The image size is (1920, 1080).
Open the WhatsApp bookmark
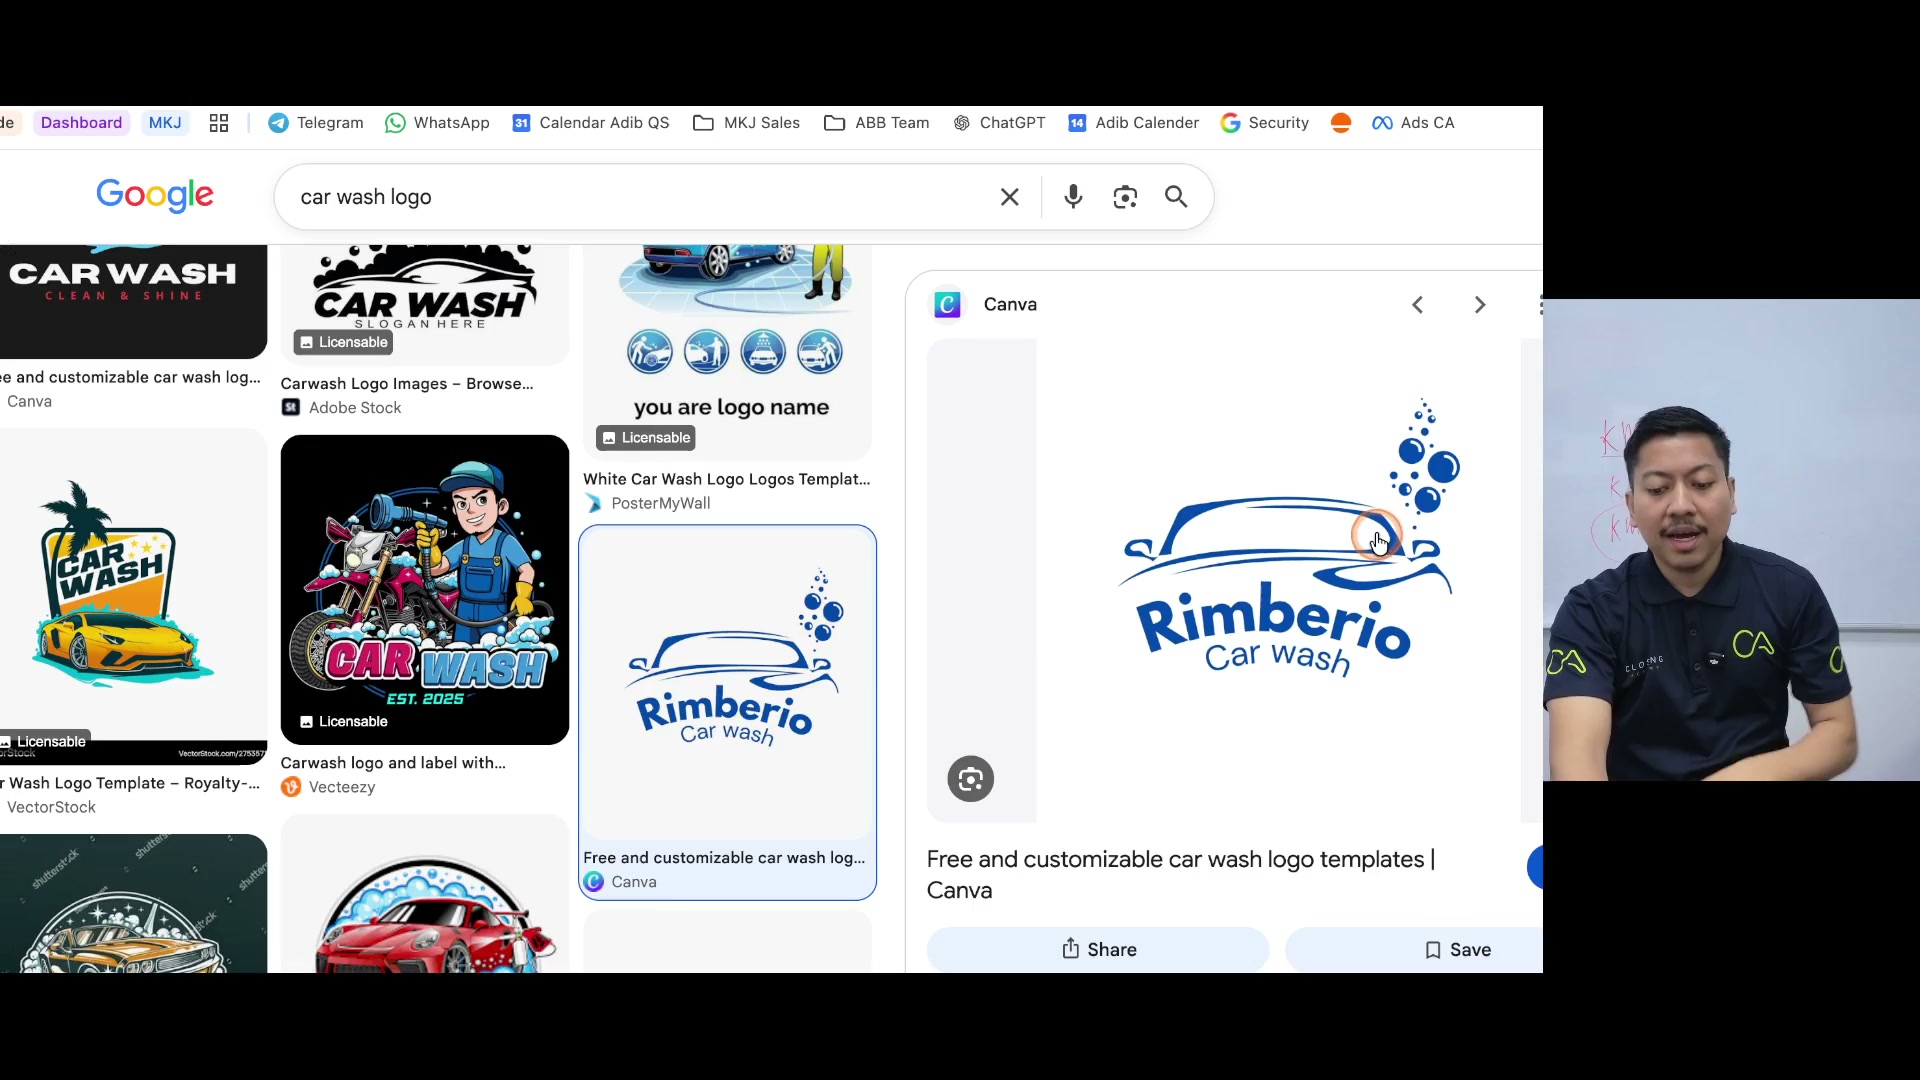pos(438,123)
